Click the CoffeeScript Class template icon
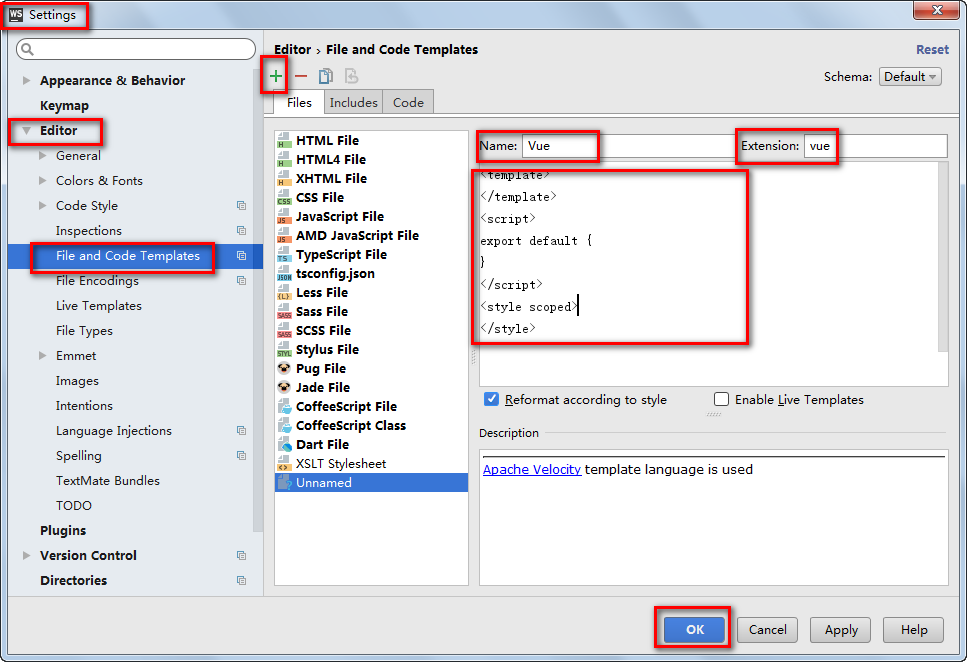Viewport: 967px width, 662px height. pos(284,426)
